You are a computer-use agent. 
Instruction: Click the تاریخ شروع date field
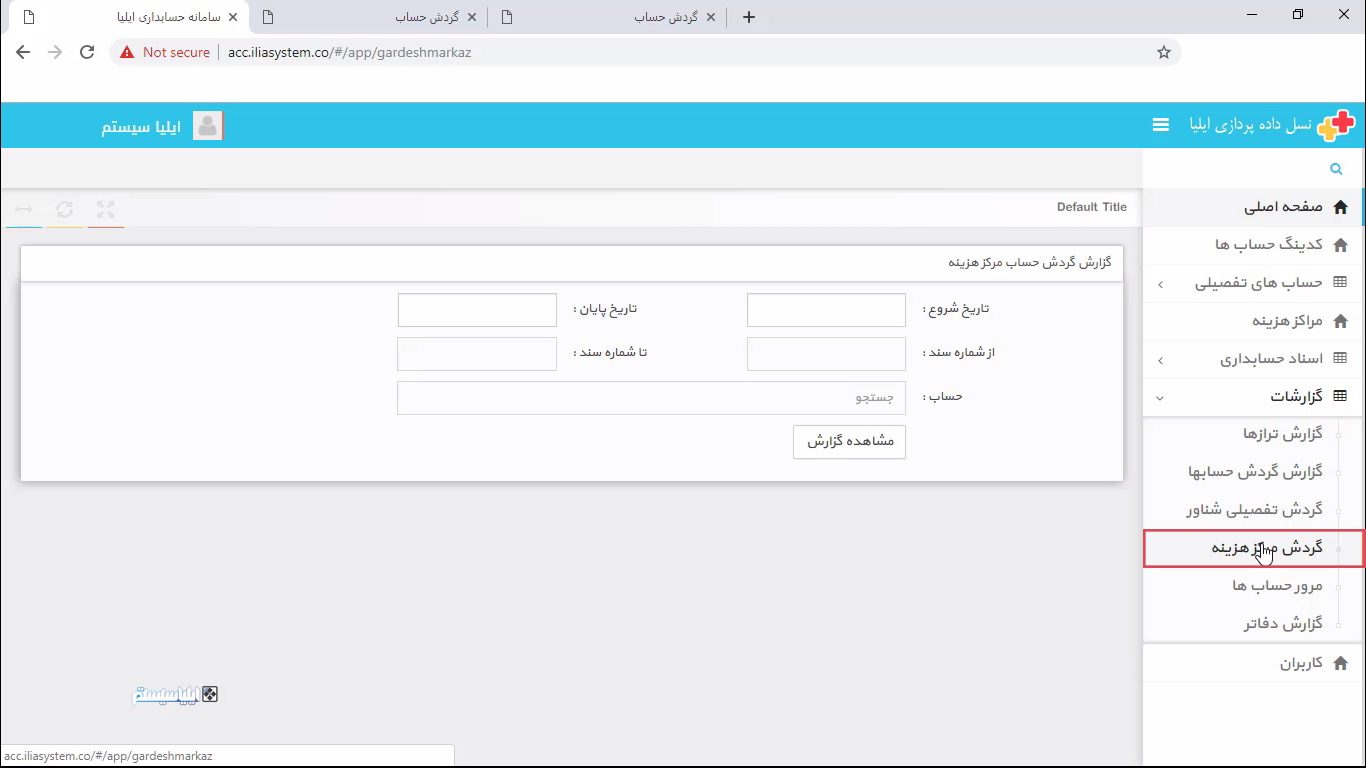(825, 309)
